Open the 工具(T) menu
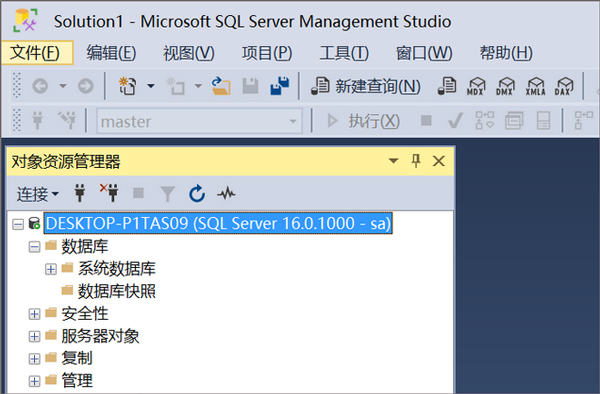Viewport: 600px width, 394px height. click(344, 53)
